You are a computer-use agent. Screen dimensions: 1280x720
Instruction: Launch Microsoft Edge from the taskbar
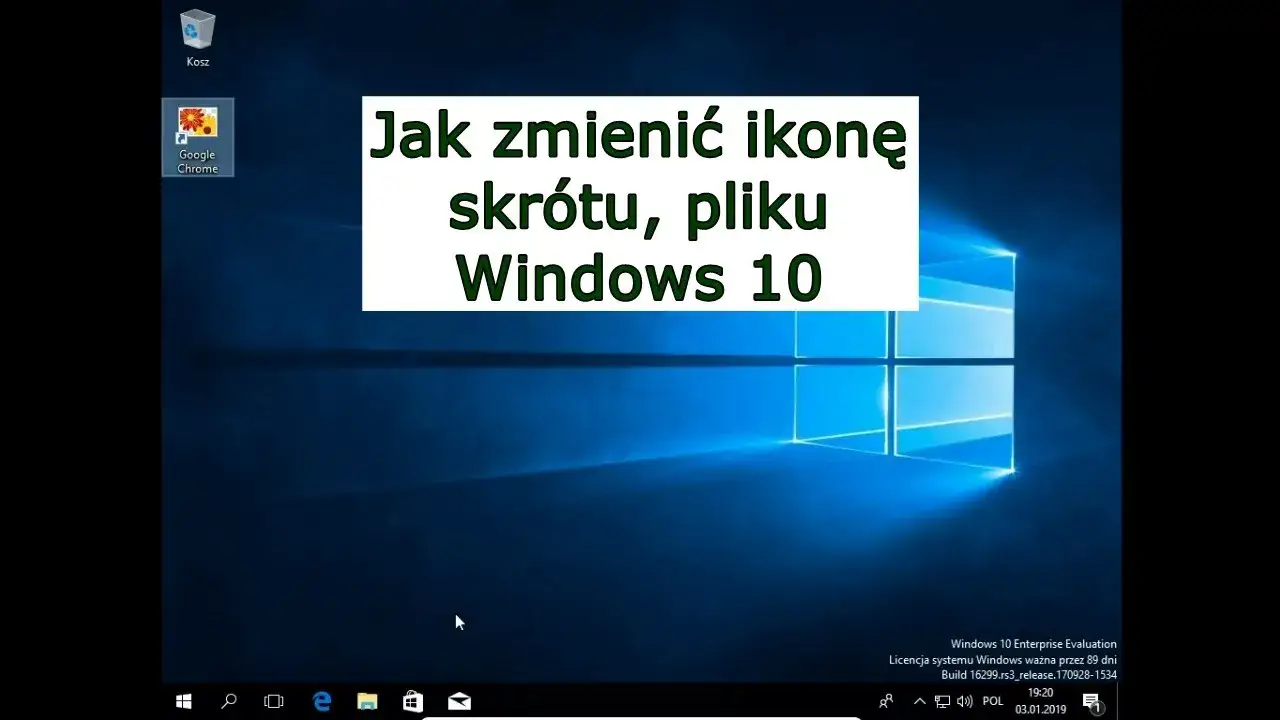(321, 701)
